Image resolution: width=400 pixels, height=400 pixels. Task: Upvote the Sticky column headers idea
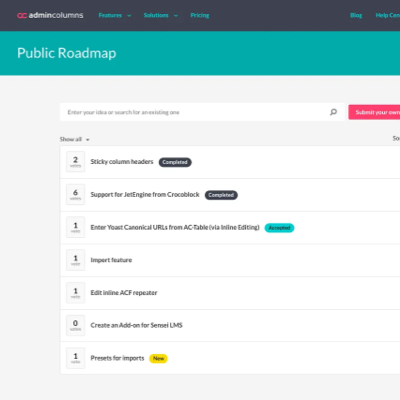pos(75,162)
